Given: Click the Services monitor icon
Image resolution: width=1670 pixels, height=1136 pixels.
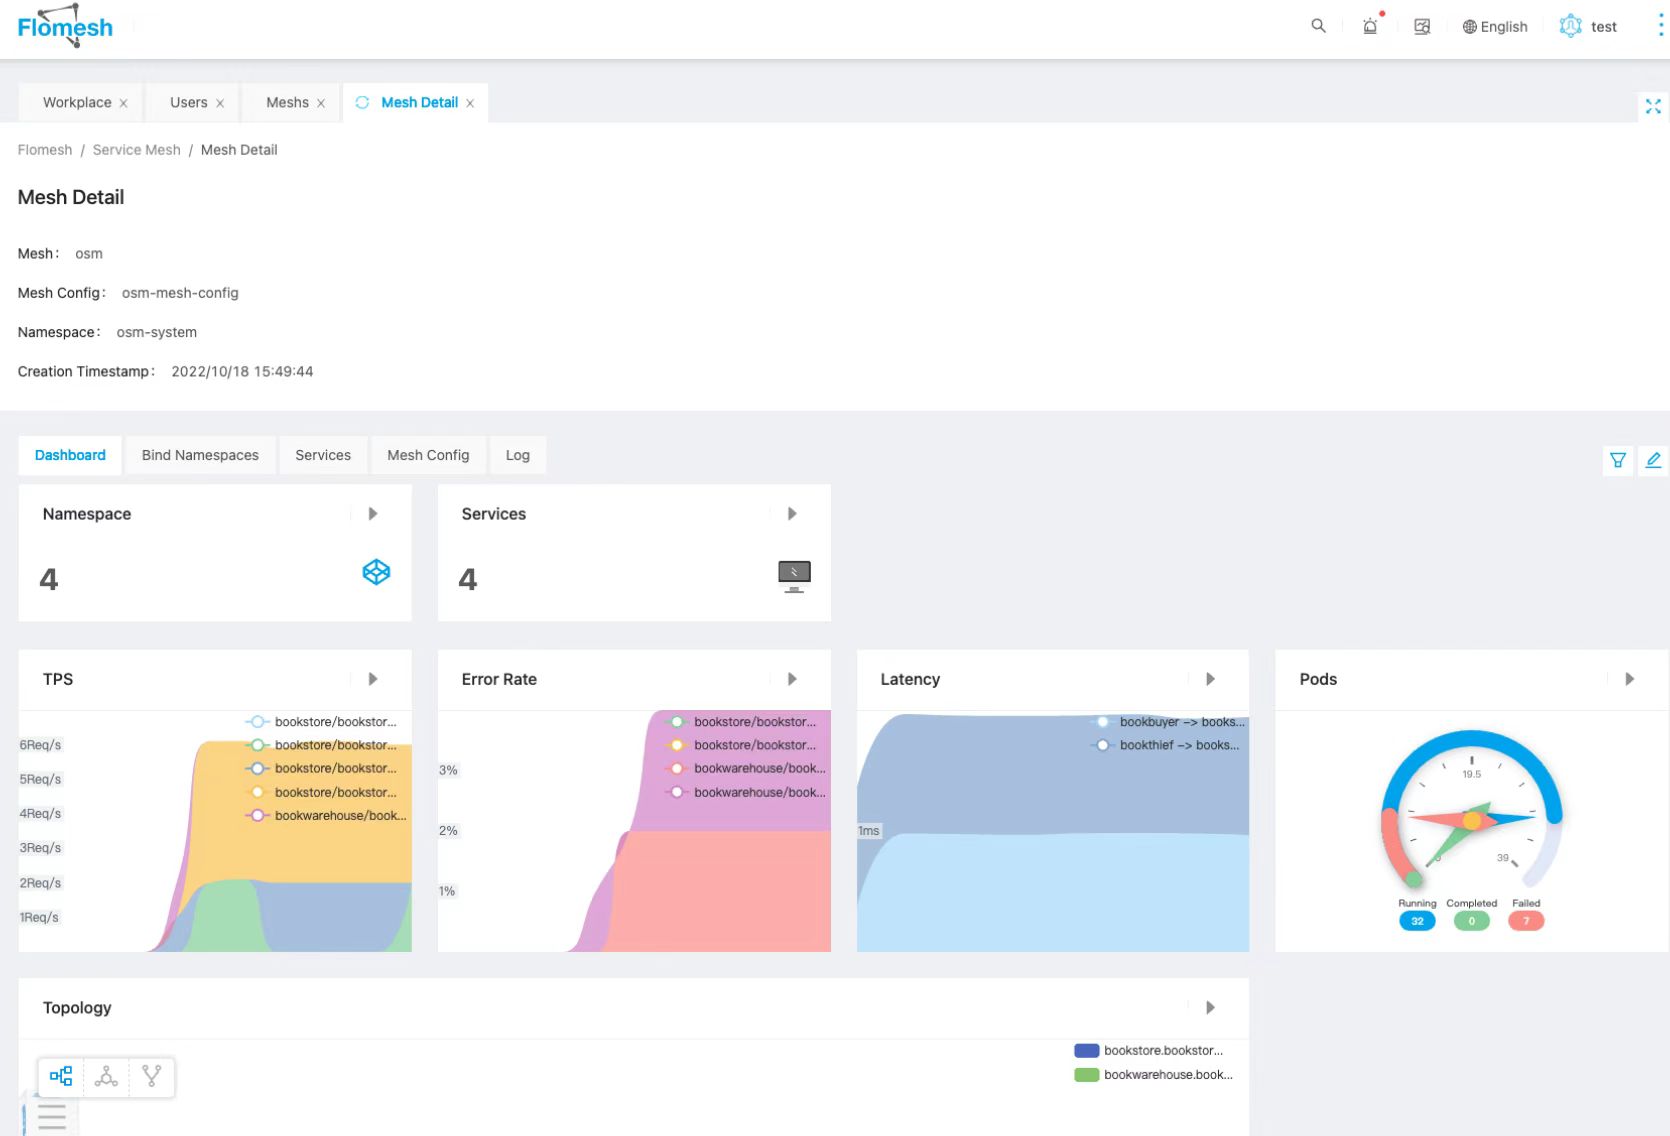Looking at the screenshot, I should pos(794,576).
